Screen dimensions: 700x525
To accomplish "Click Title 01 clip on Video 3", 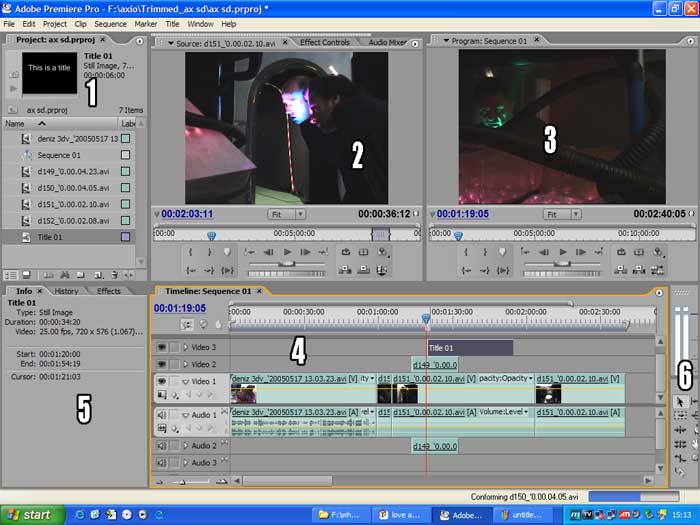I will [x=470, y=348].
